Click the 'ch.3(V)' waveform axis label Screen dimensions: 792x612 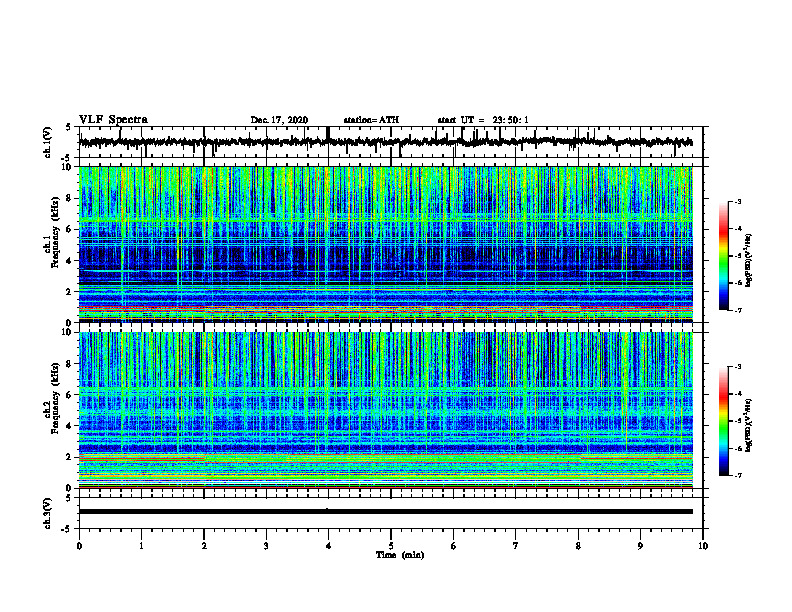pyautogui.click(x=48, y=513)
